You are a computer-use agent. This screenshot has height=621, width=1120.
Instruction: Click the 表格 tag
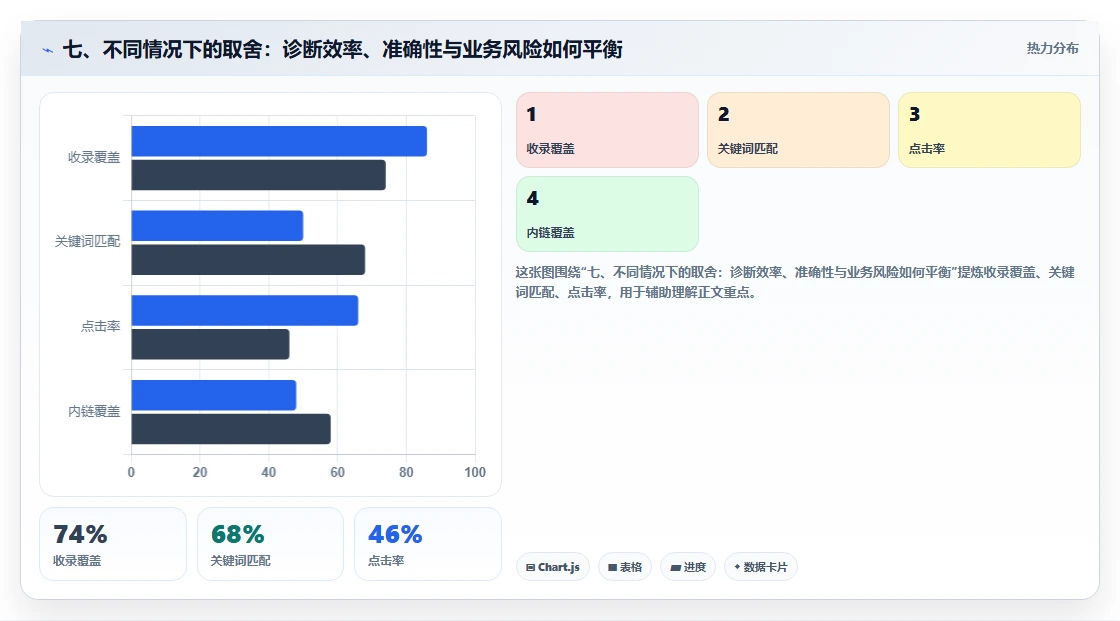625,567
